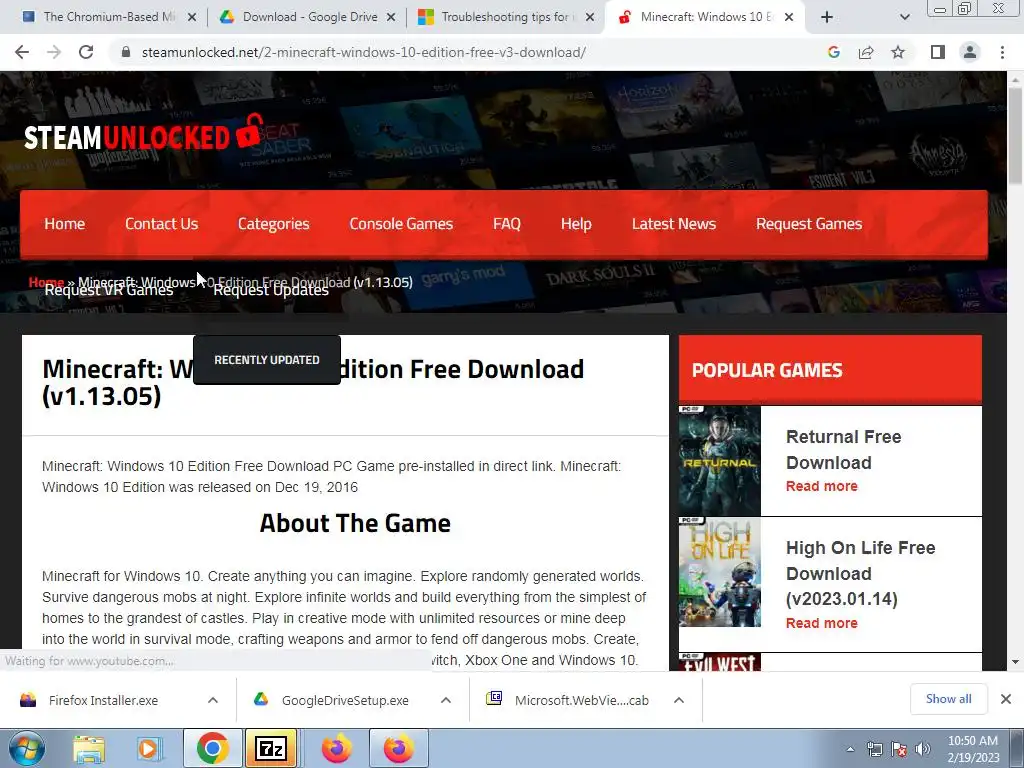Click the scrollbar down arrow
Screen dimensions: 1024x768
point(1016,662)
